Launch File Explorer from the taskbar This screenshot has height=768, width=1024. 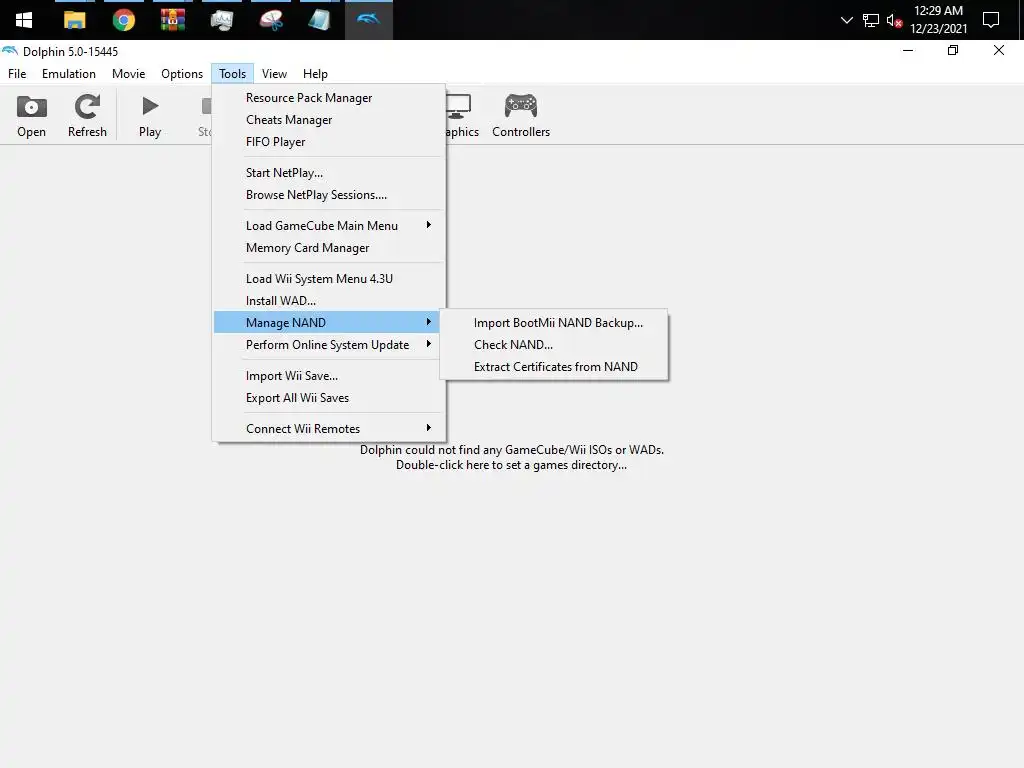click(x=74, y=20)
